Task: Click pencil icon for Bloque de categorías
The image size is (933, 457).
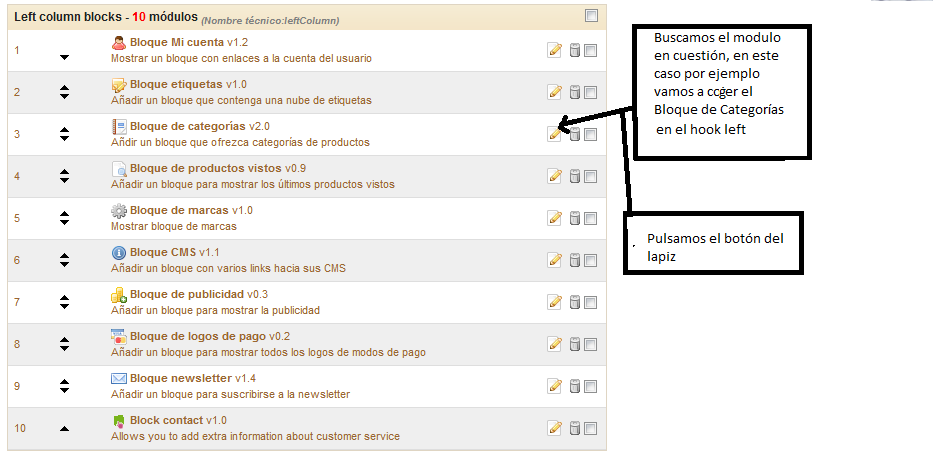Action: click(554, 134)
